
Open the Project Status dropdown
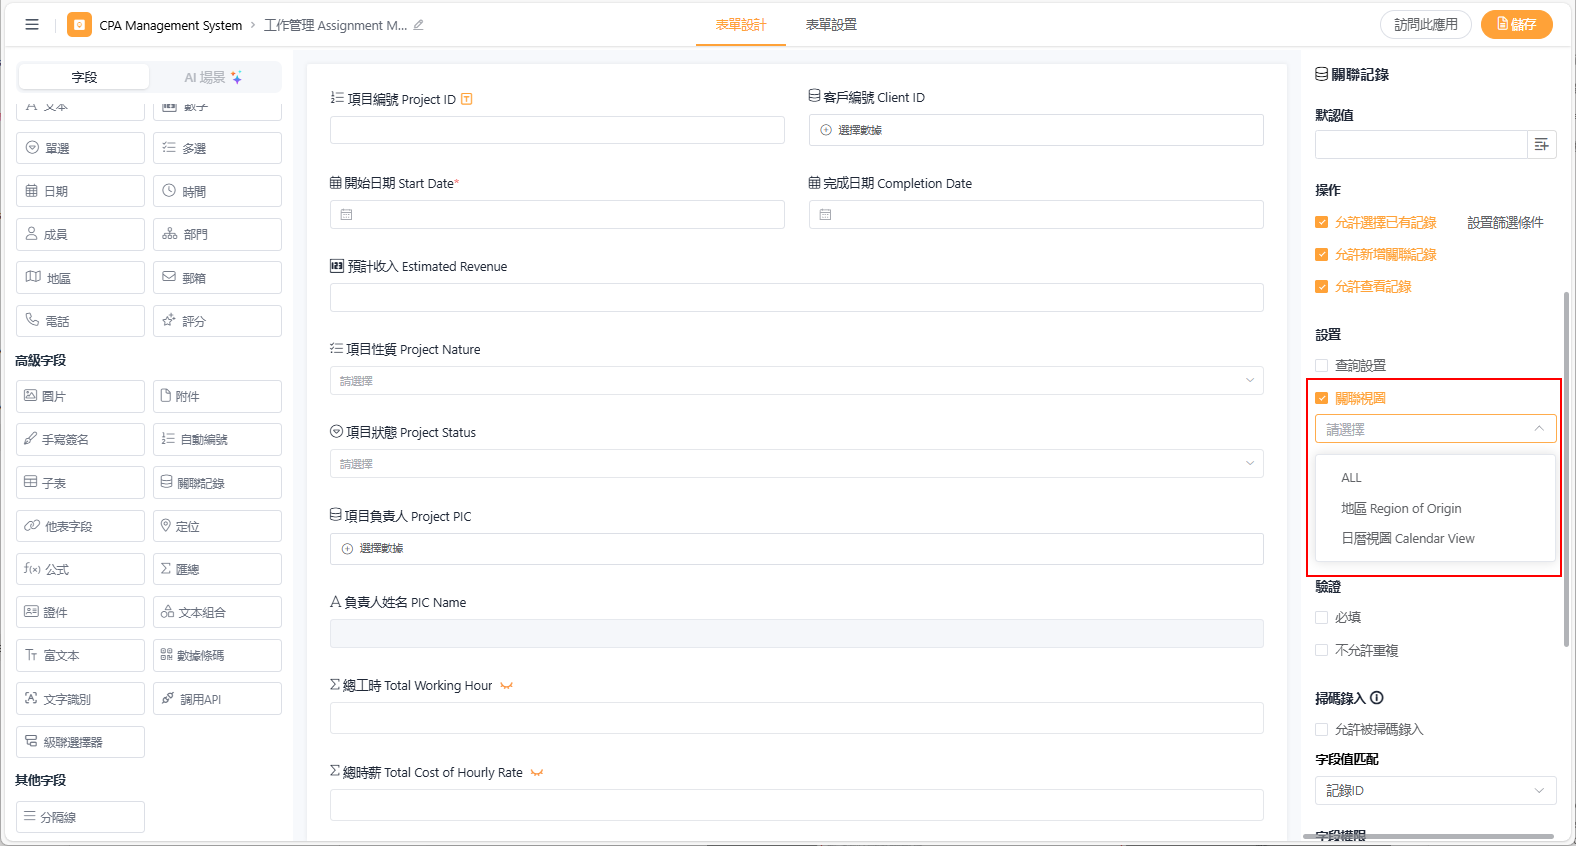796,464
